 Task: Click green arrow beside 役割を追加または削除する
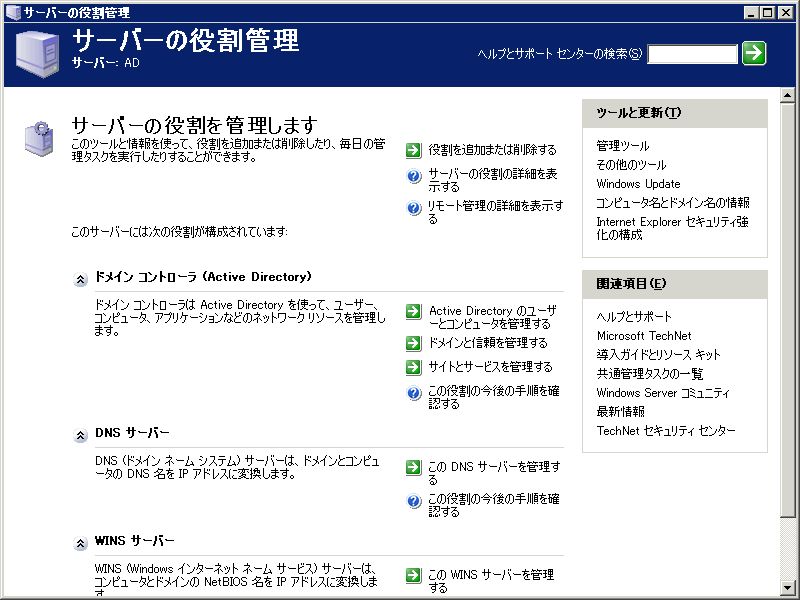(414, 150)
